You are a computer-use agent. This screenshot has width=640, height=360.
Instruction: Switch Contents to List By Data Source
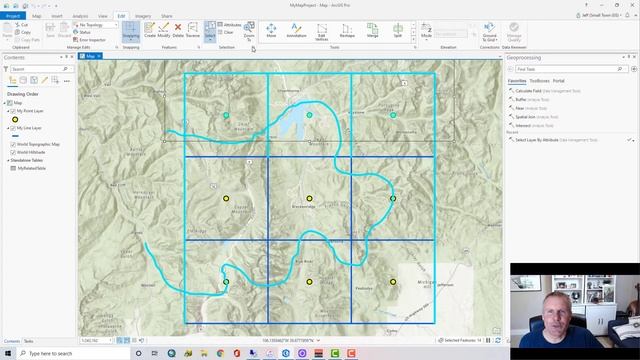[x=23, y=80]
